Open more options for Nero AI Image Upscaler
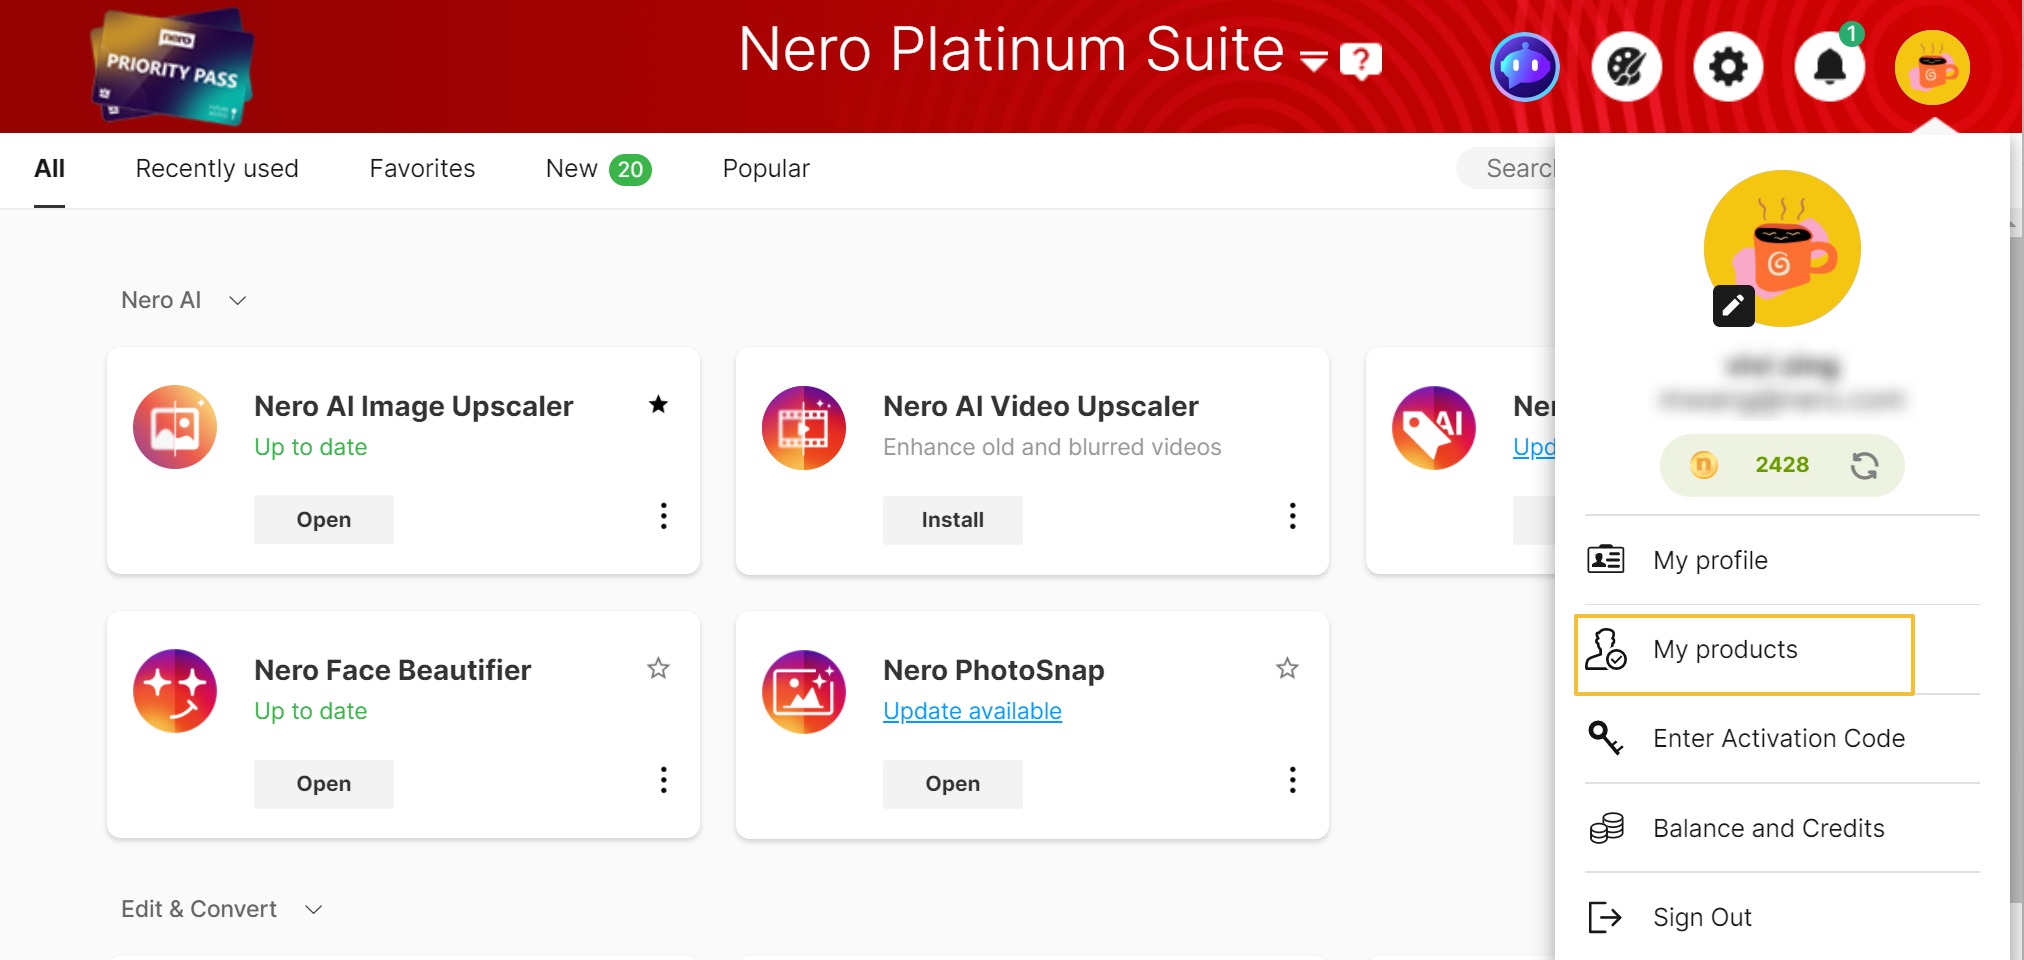Viewport: 2024px width, 960px height. coord(663,516)
